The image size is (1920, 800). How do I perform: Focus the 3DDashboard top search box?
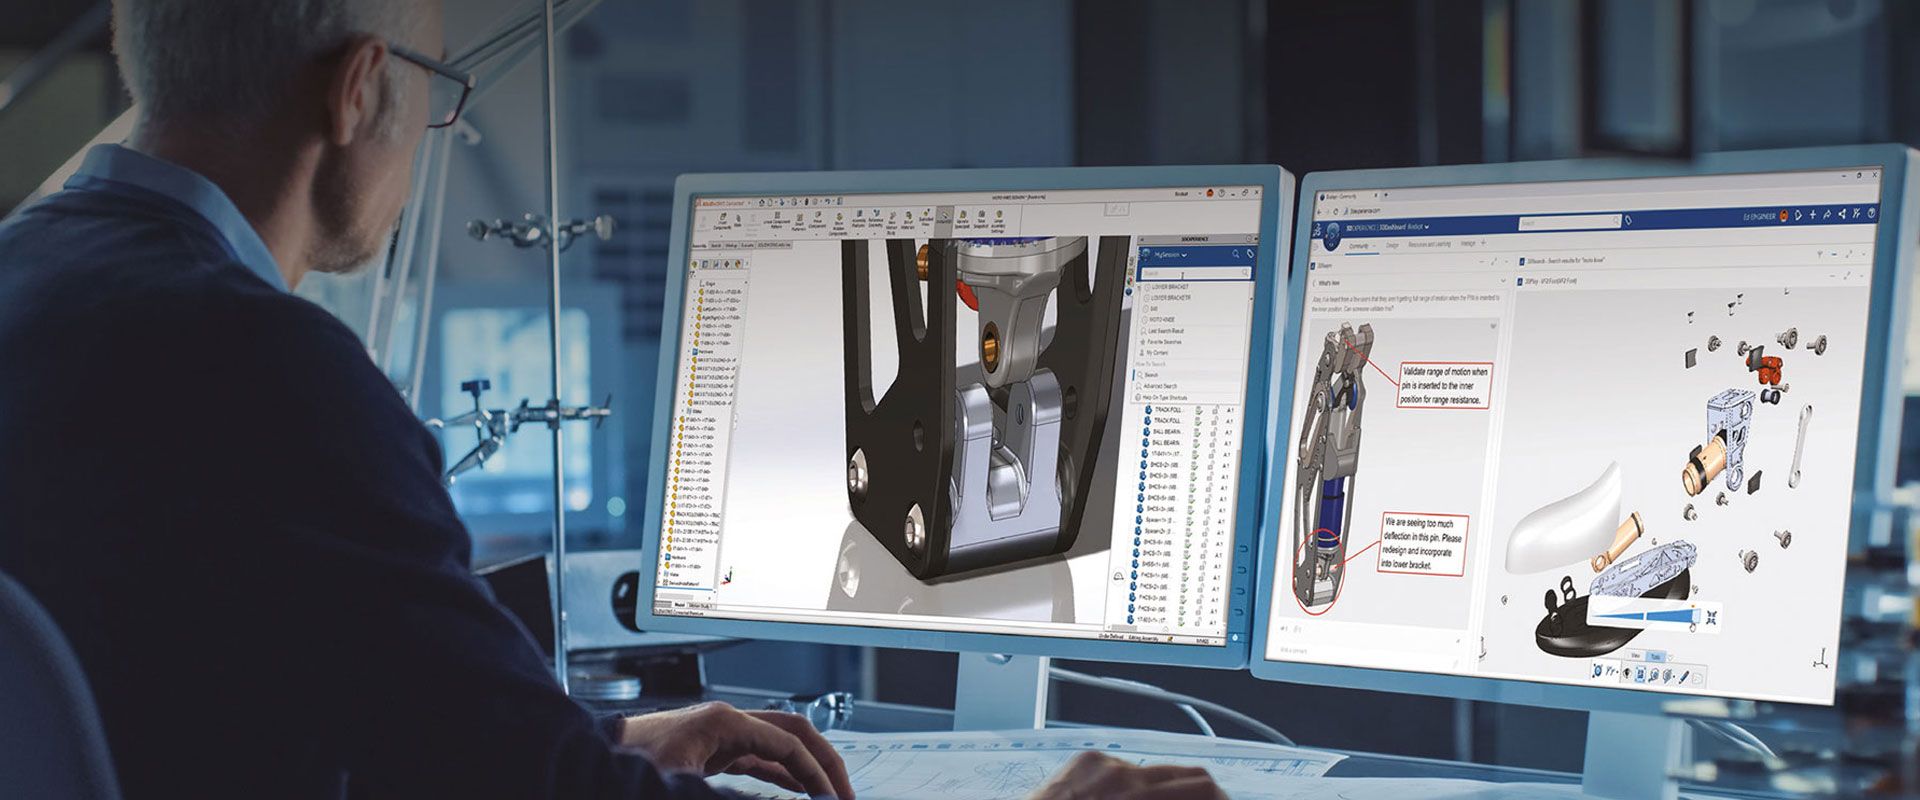[1570, 221]
